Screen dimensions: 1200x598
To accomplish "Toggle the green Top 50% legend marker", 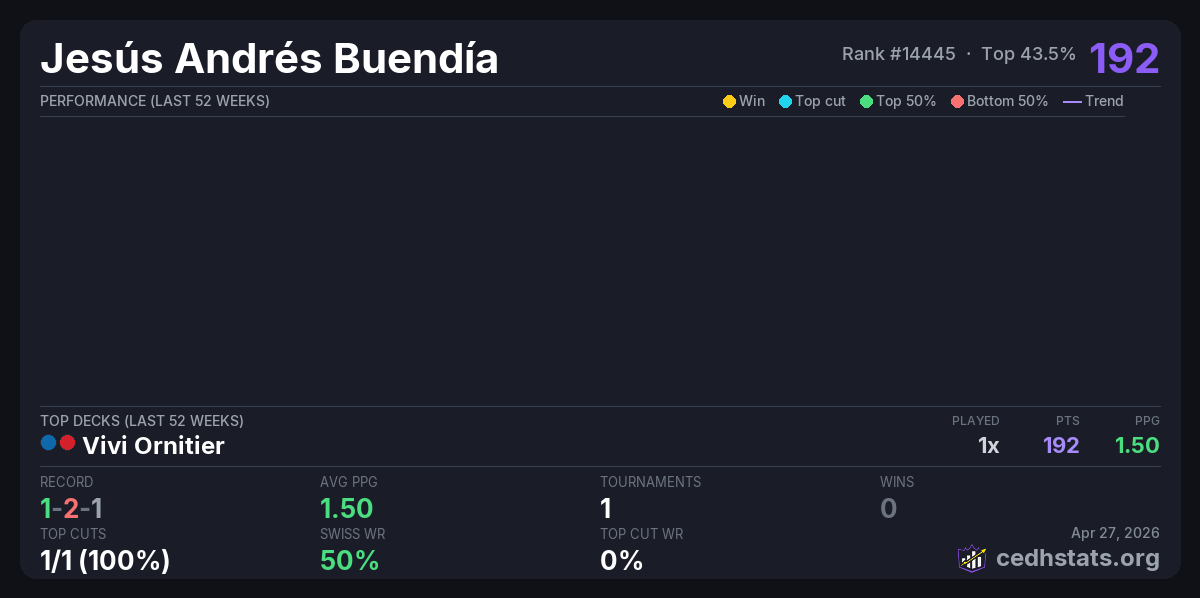I will coord(866,101).
